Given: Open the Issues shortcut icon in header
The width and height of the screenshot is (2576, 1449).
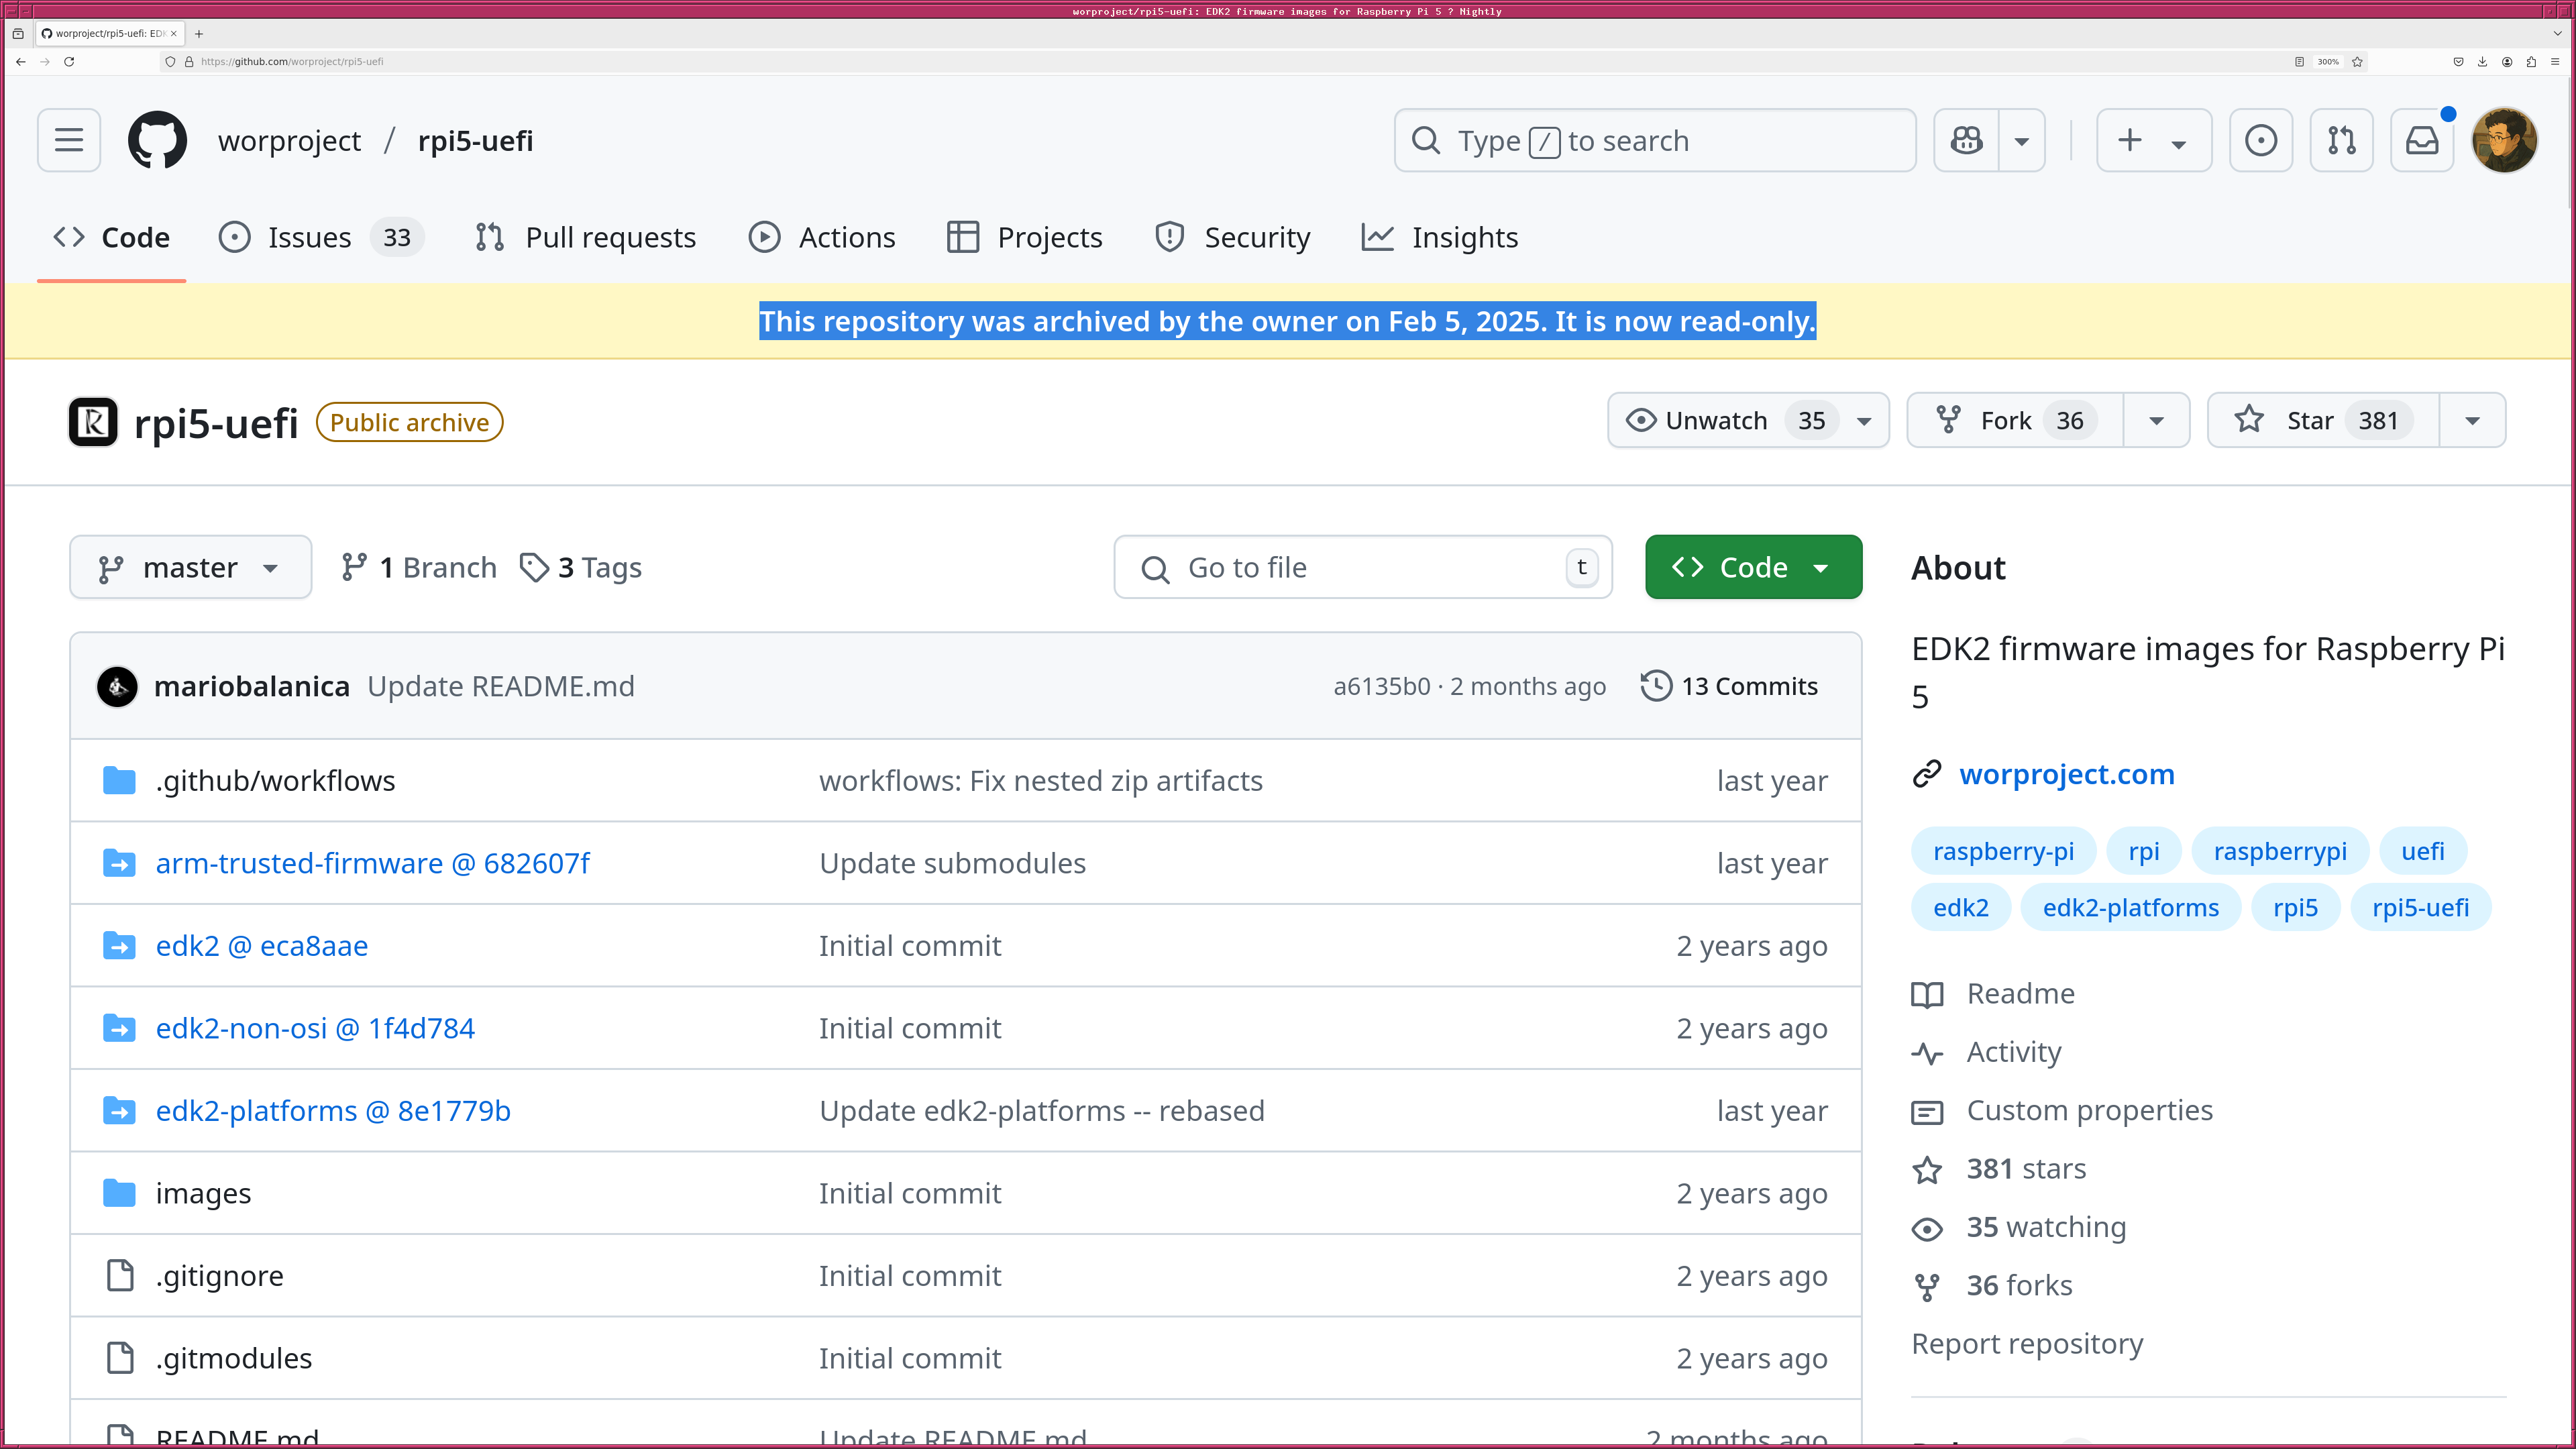Looking at the screenshot, I should tap(2260, 140).
